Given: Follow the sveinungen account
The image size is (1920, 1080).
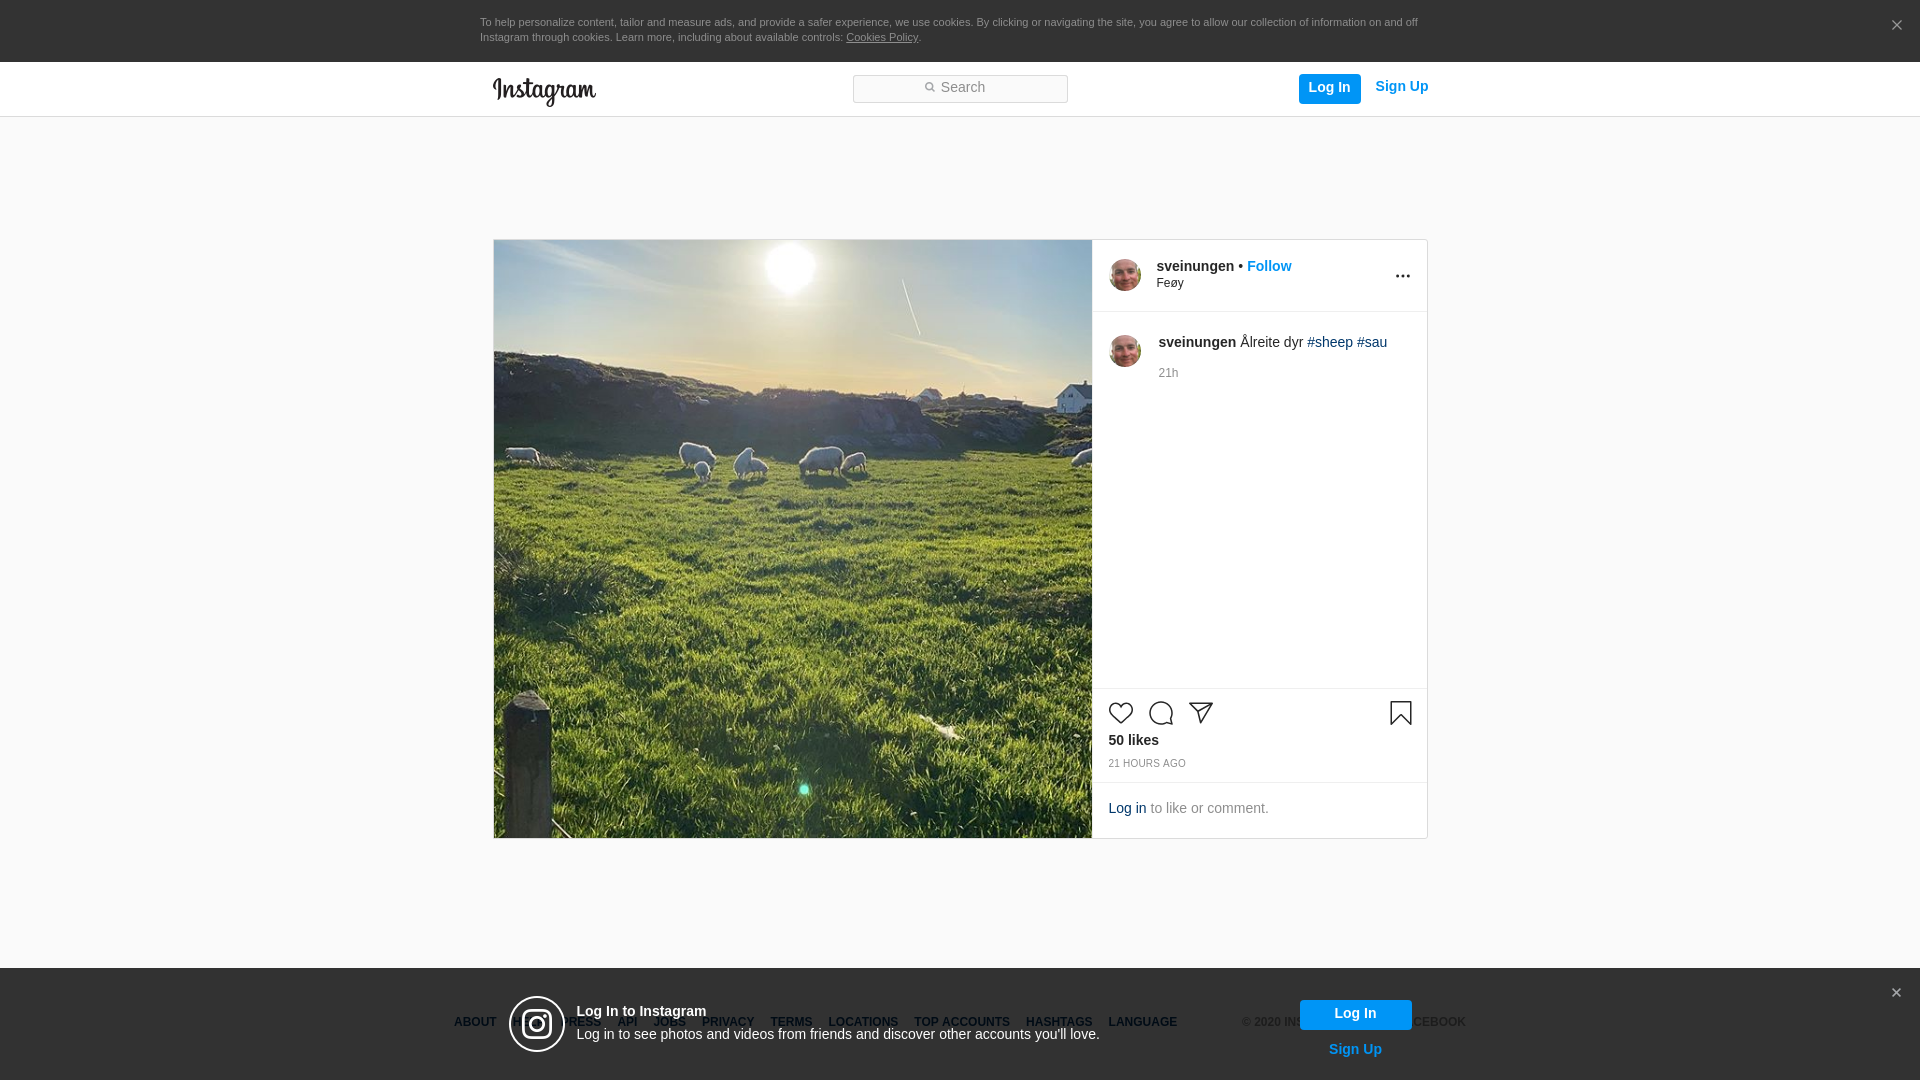Looking at the screenshot, I should tap(1268, 266).
